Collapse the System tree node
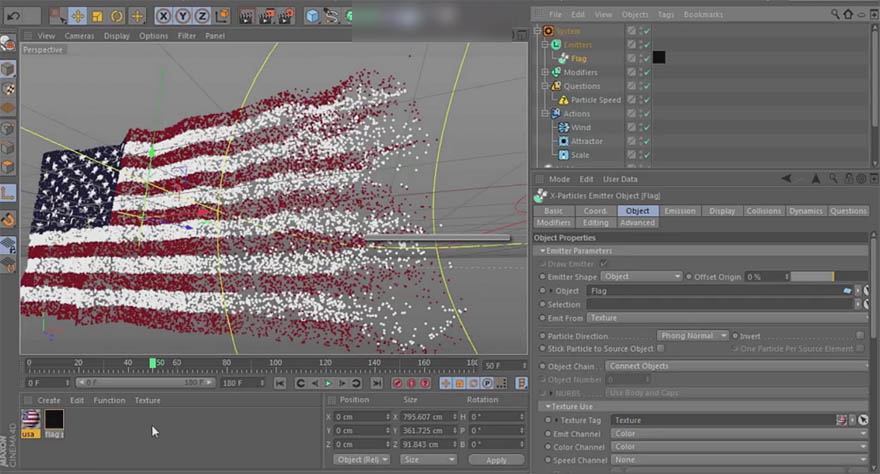This screenshot has height=474, width=880. point(538,31)
